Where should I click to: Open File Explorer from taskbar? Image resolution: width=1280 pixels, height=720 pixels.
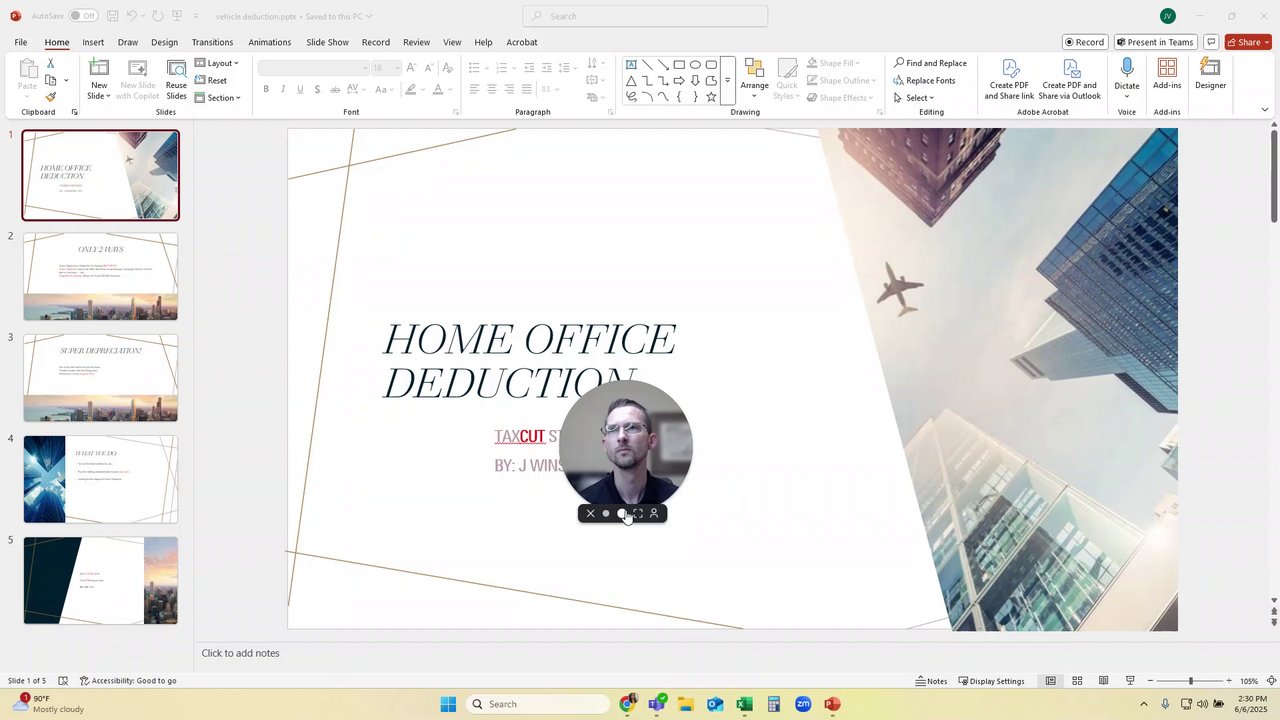point(686,704)
